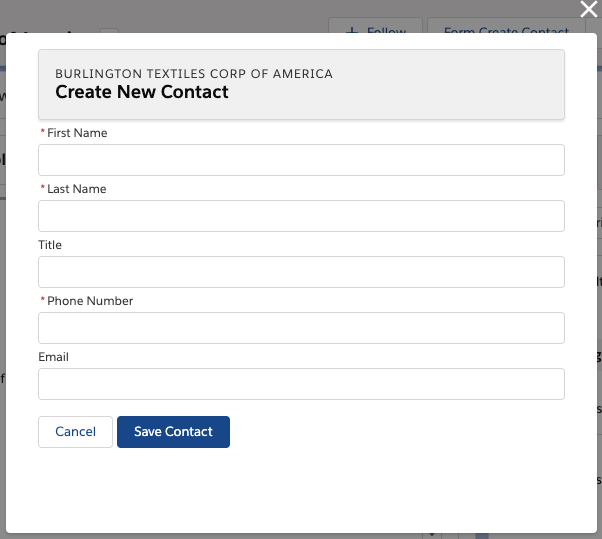Close the Create New Contact dialog
This screenshot has width=602, height=539.
(x=589, y=10)
